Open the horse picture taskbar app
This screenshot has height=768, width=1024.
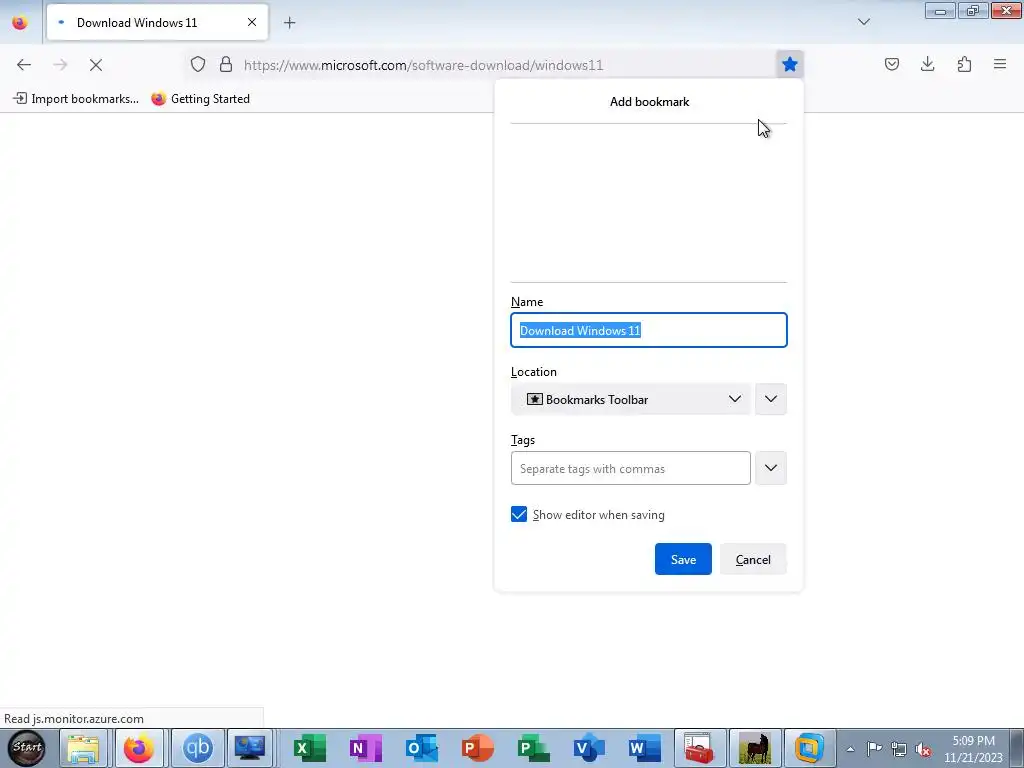click(754, 748)
